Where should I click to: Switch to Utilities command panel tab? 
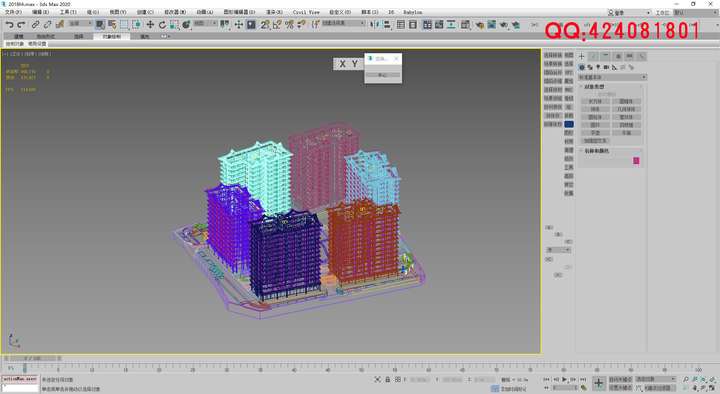click(641, 56)
